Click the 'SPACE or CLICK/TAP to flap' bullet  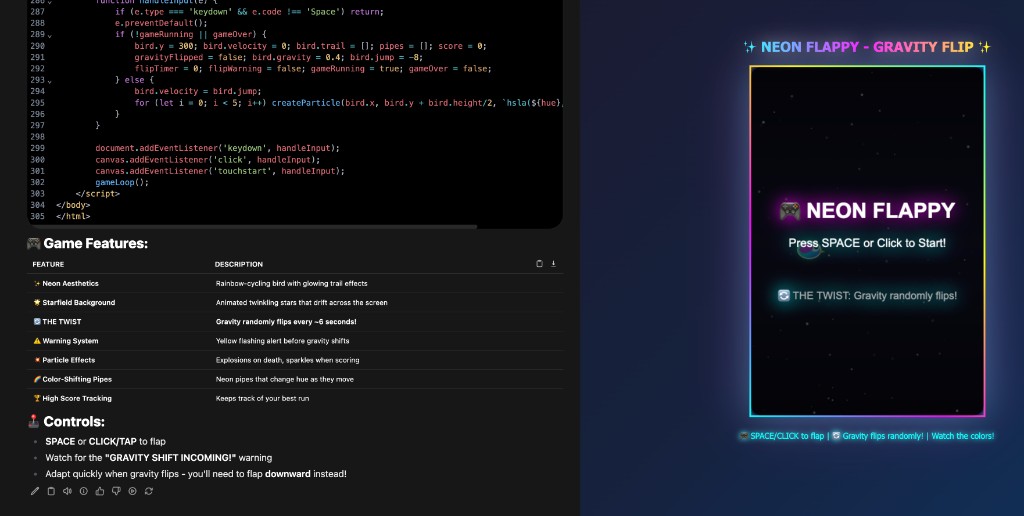click(x=105, y=442)
